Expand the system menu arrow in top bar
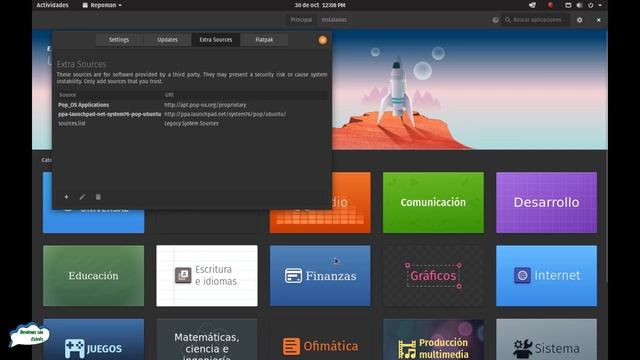Viewport: 640px width, 360px height. (x=600, y=5)
